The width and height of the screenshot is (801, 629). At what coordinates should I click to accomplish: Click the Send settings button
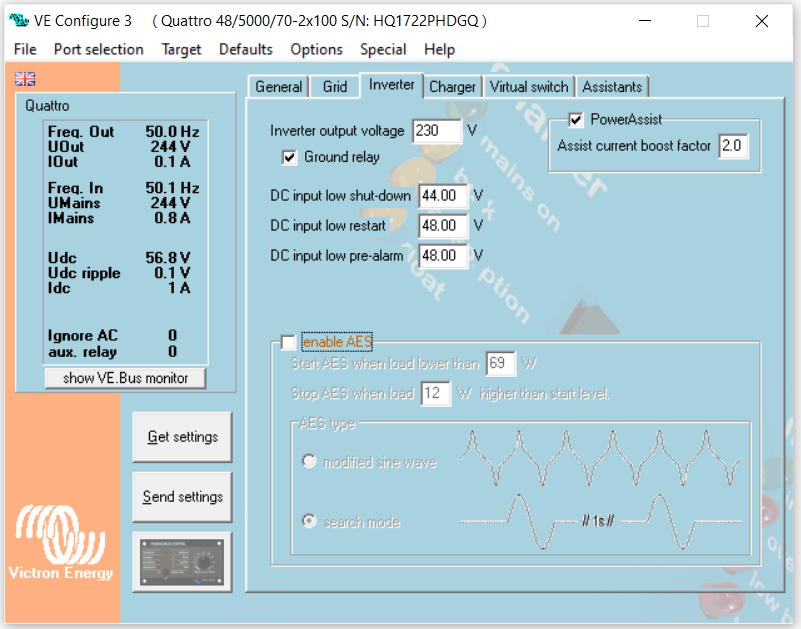pos(182,497)
